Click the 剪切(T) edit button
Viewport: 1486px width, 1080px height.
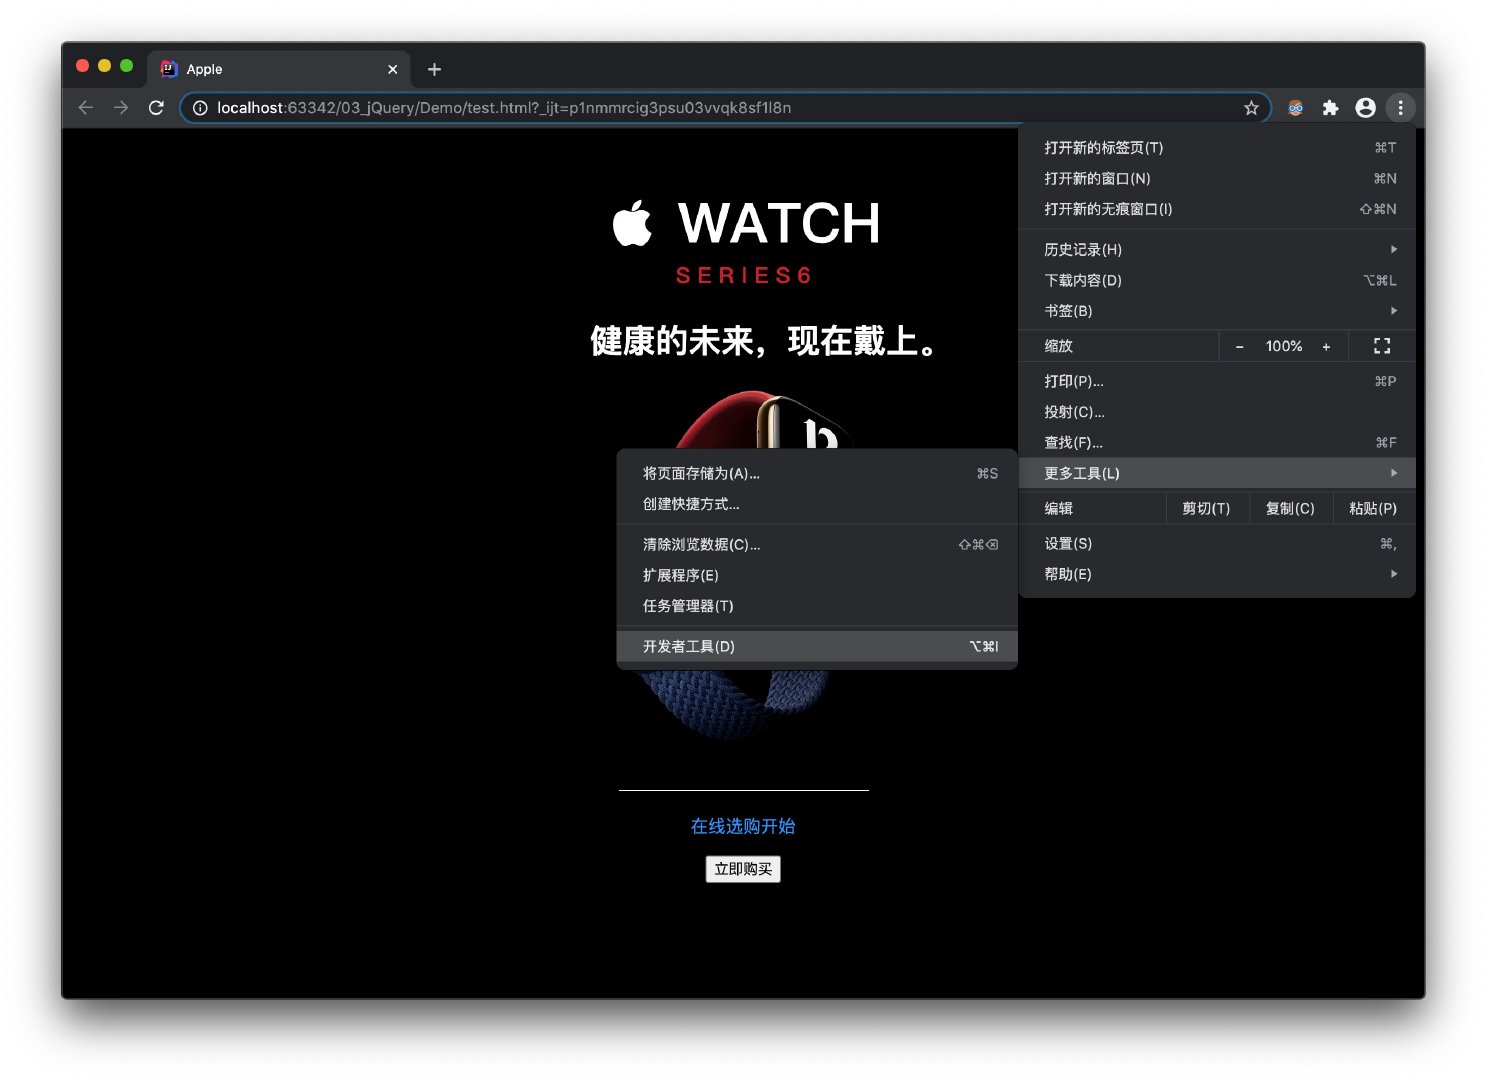point(1206,508)
